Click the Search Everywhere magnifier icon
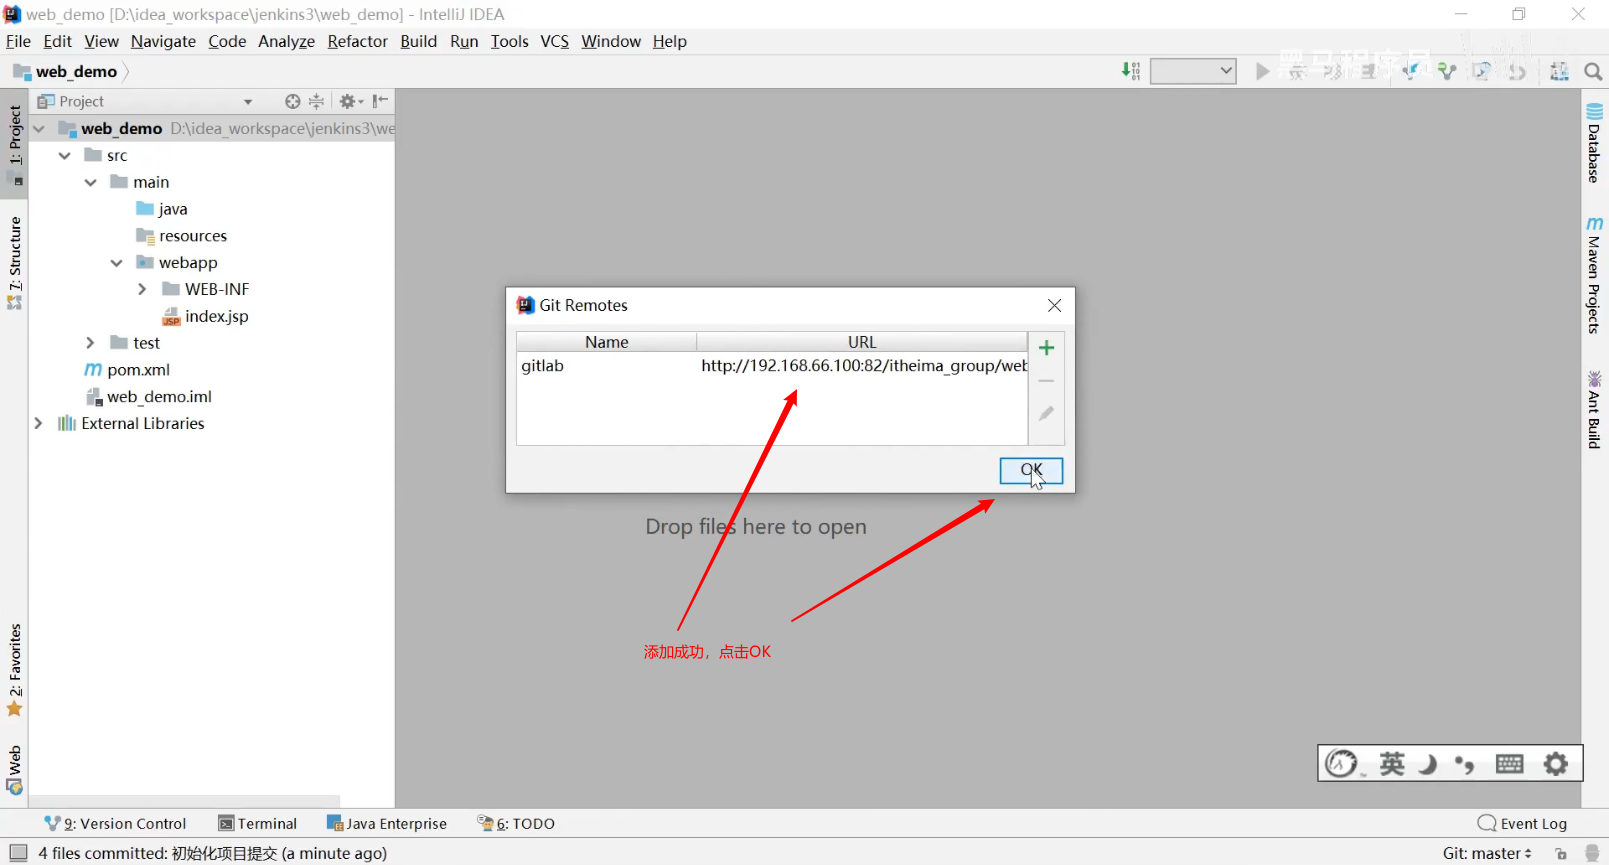 pos(1594,71)
